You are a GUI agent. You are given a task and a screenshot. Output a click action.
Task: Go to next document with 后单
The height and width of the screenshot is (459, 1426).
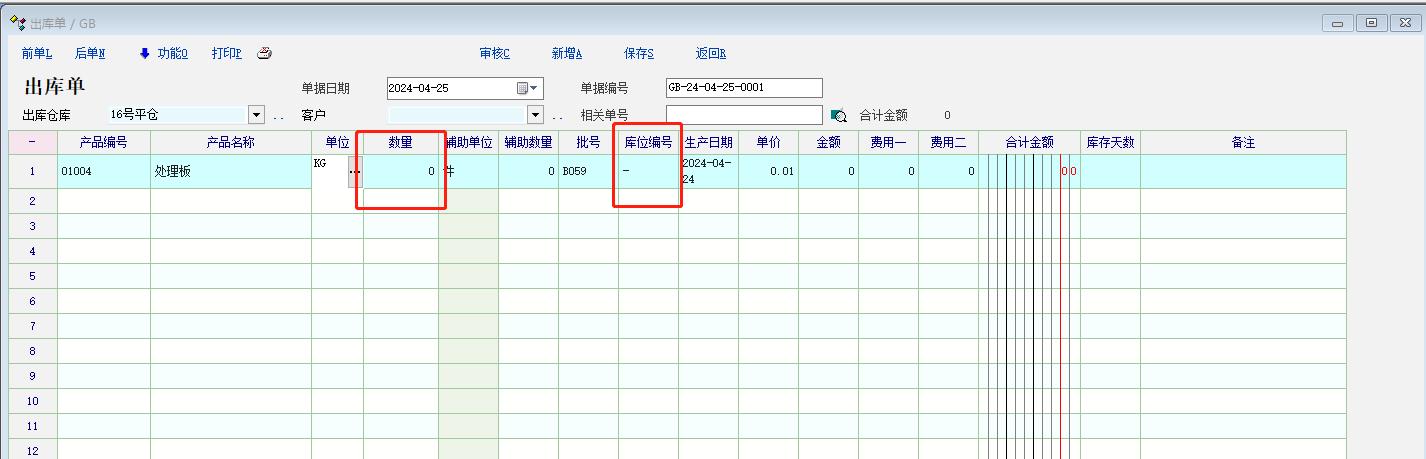(90, 54)
